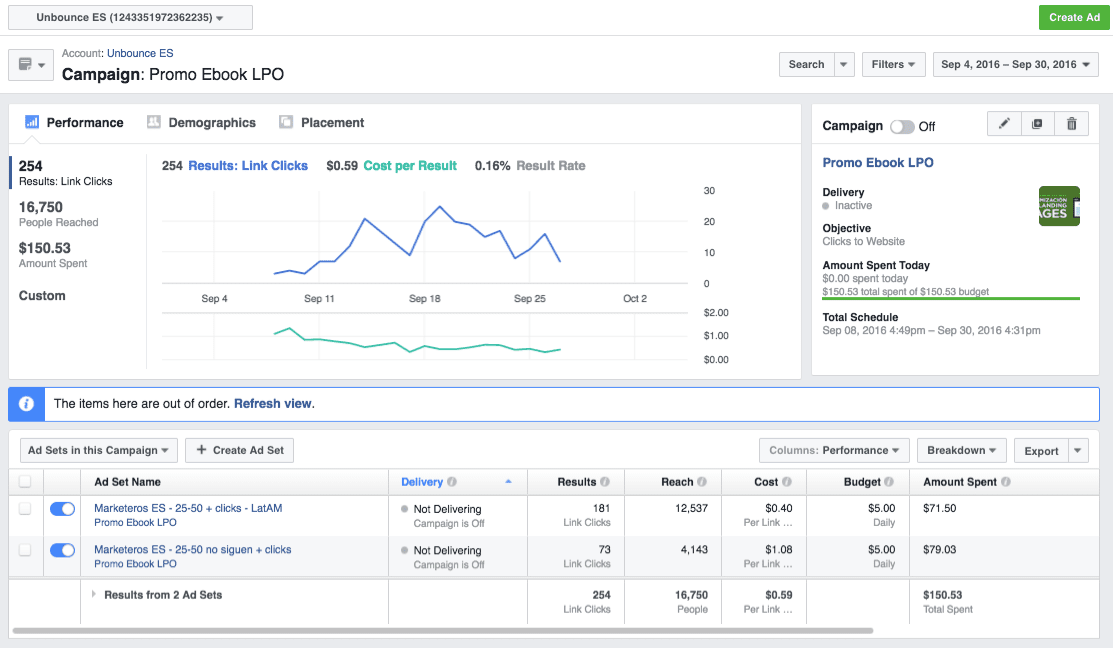
Task: Open the Columns: Performance dropdown
Action: pyautogui.click(x=834, y=451)
